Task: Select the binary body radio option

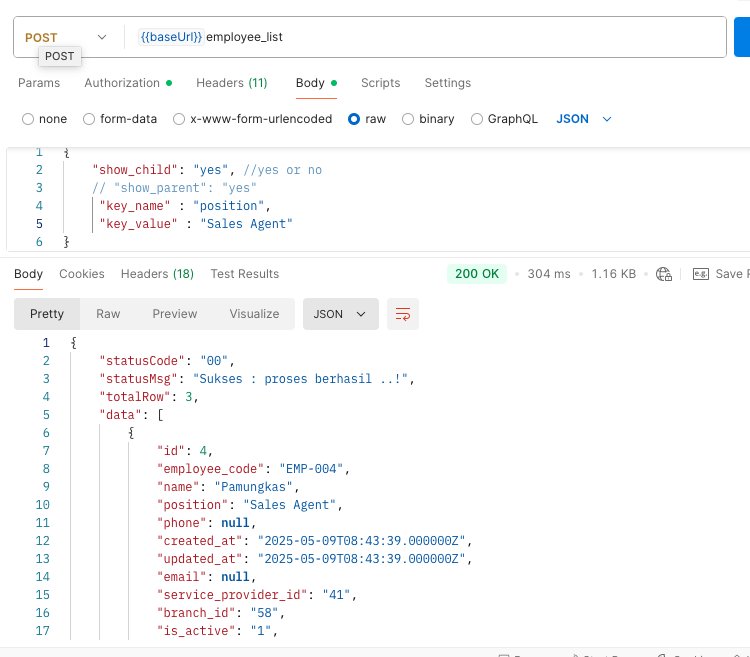Action: coord(408,119)
